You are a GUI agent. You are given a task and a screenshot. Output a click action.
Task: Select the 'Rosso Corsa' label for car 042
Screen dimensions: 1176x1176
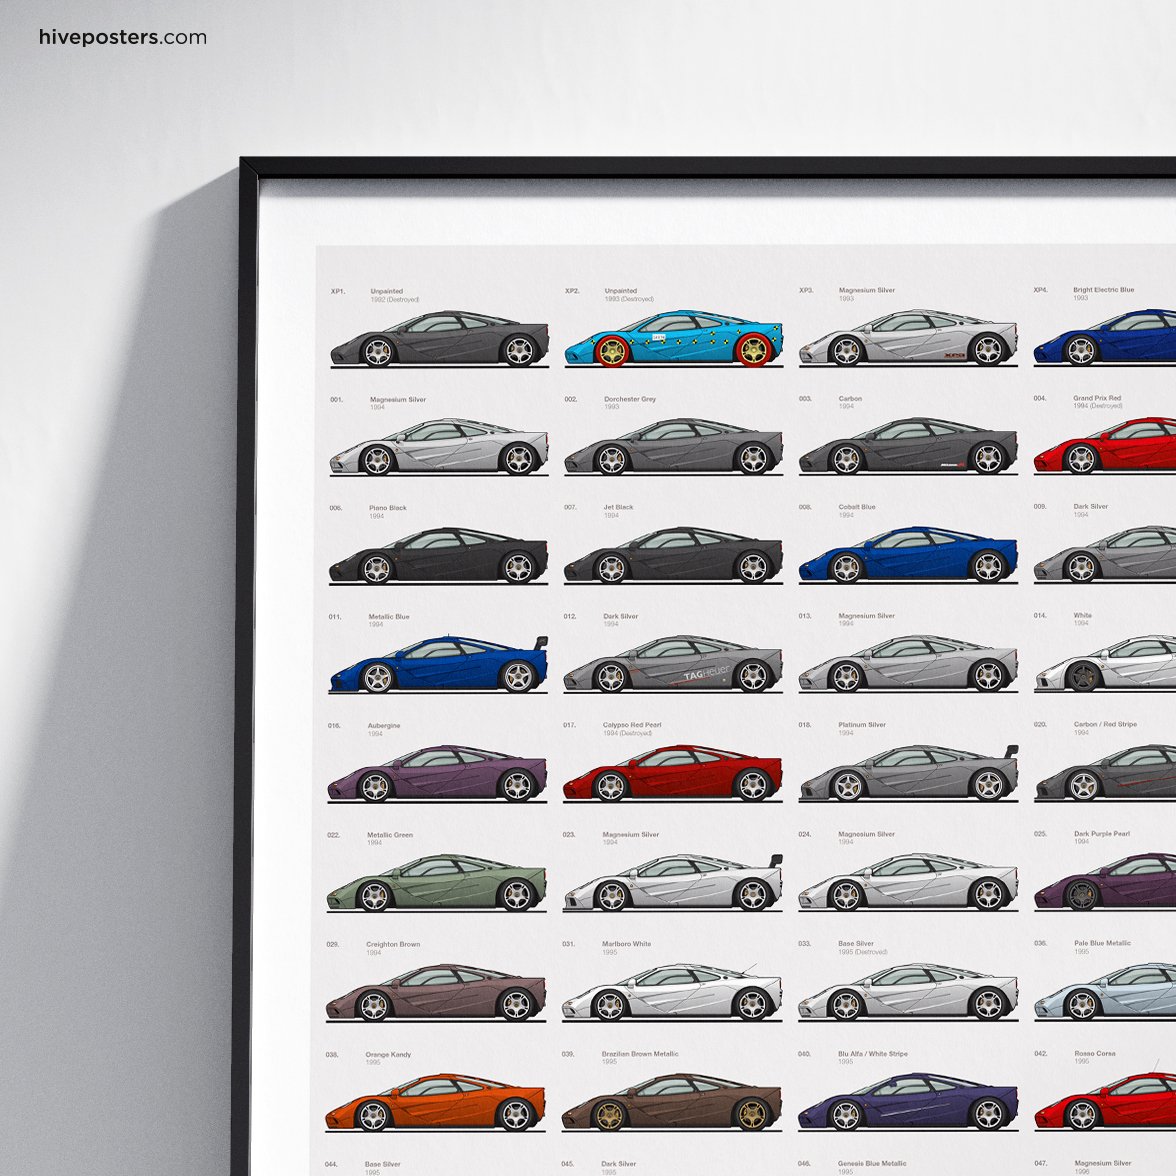tap(1095, 1053)
